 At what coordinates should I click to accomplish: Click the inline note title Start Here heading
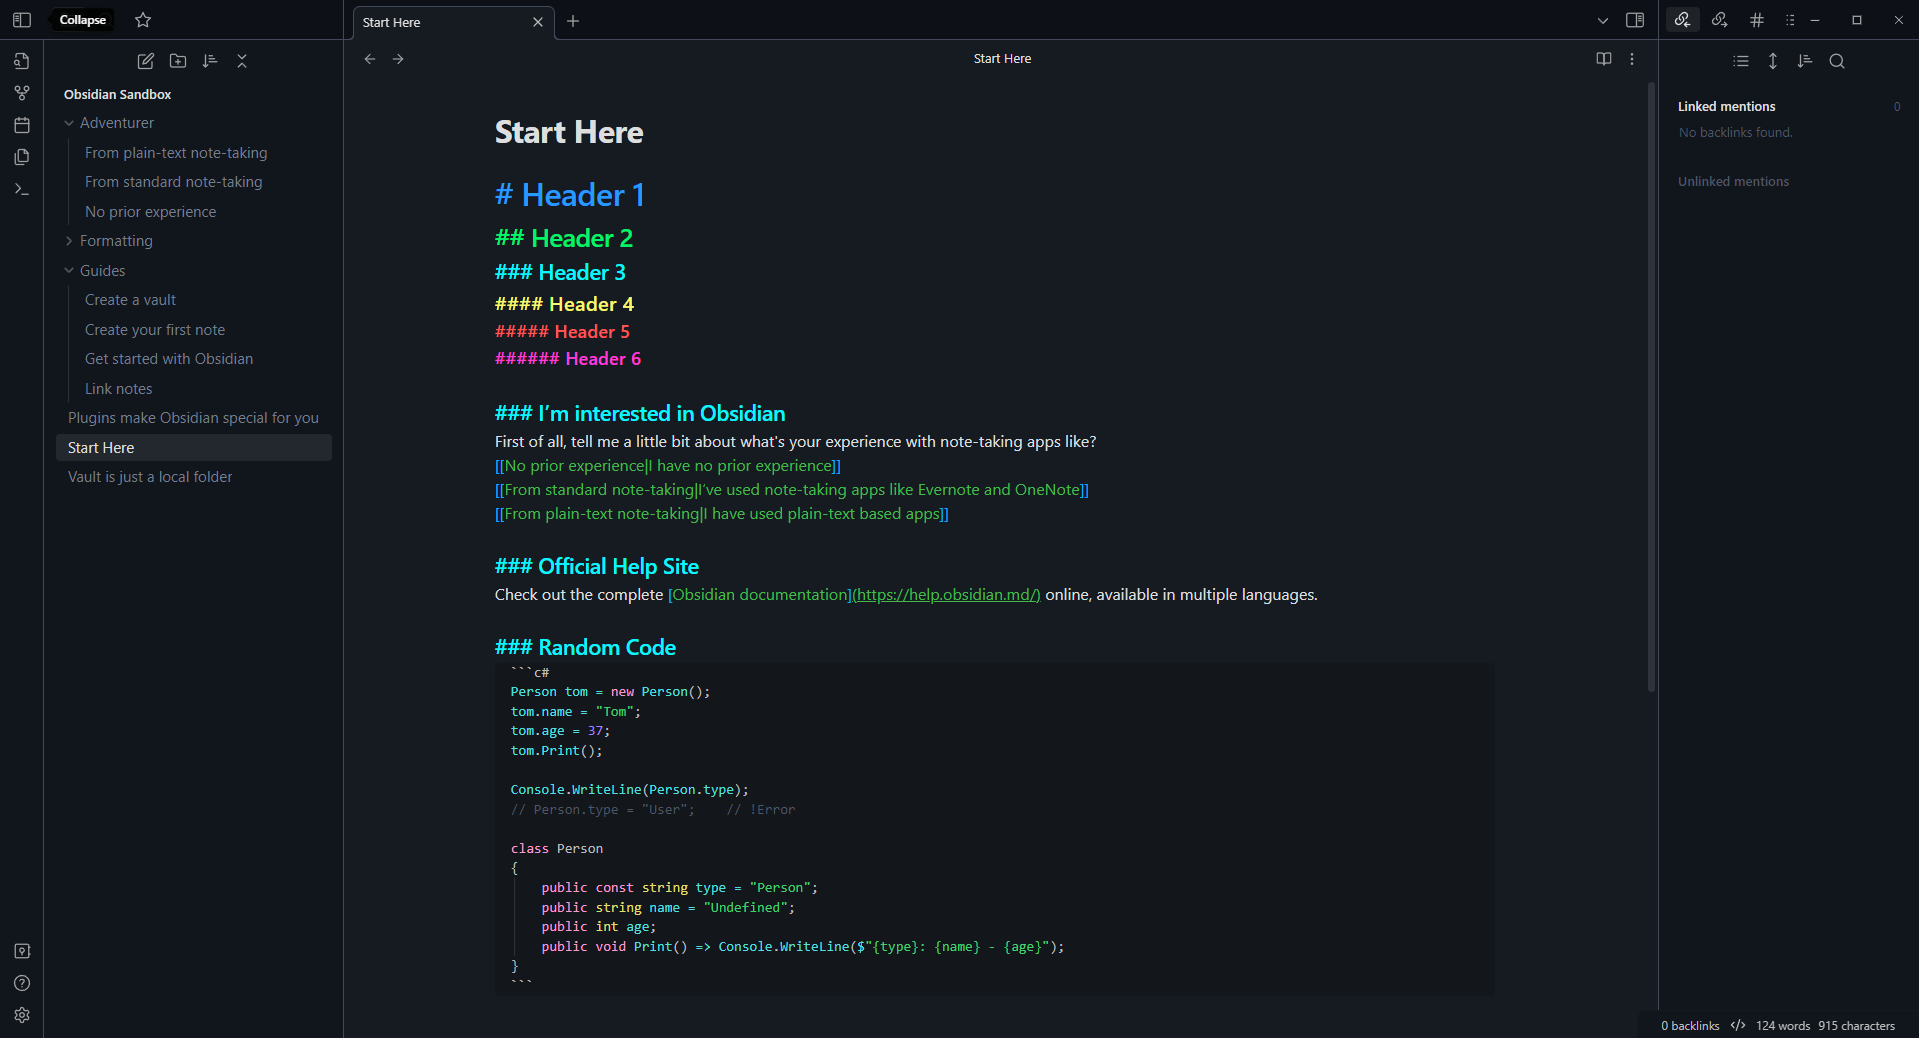[569, 132]
